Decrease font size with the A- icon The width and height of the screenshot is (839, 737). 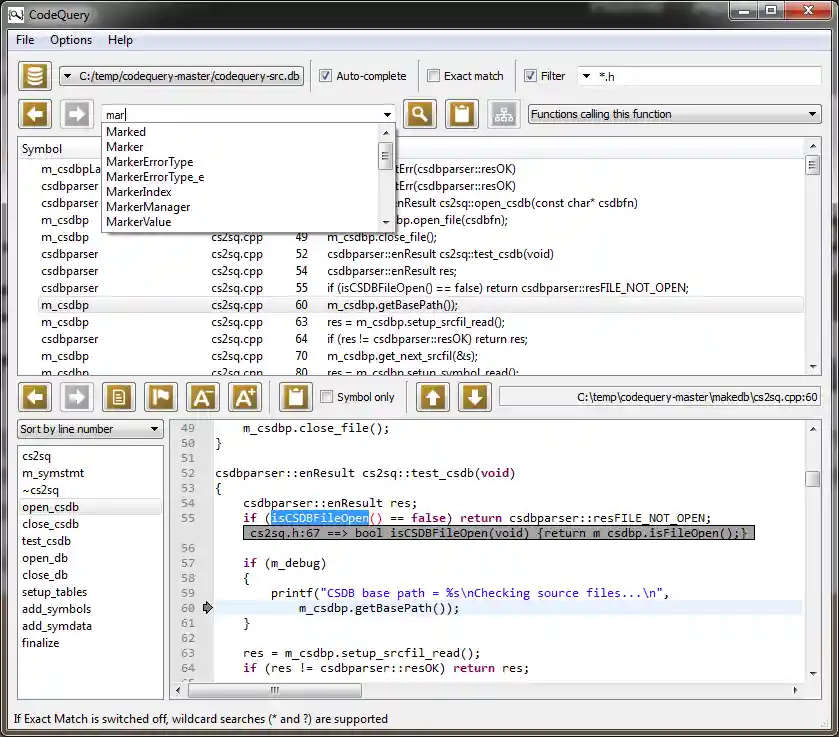203,397
